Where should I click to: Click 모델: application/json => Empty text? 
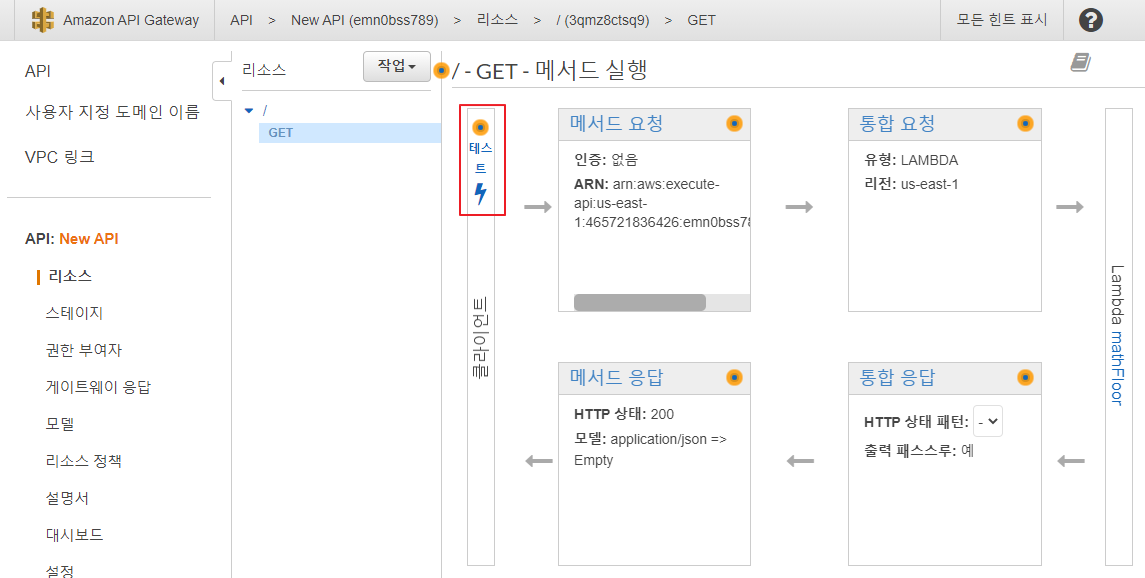pos(650,450)
